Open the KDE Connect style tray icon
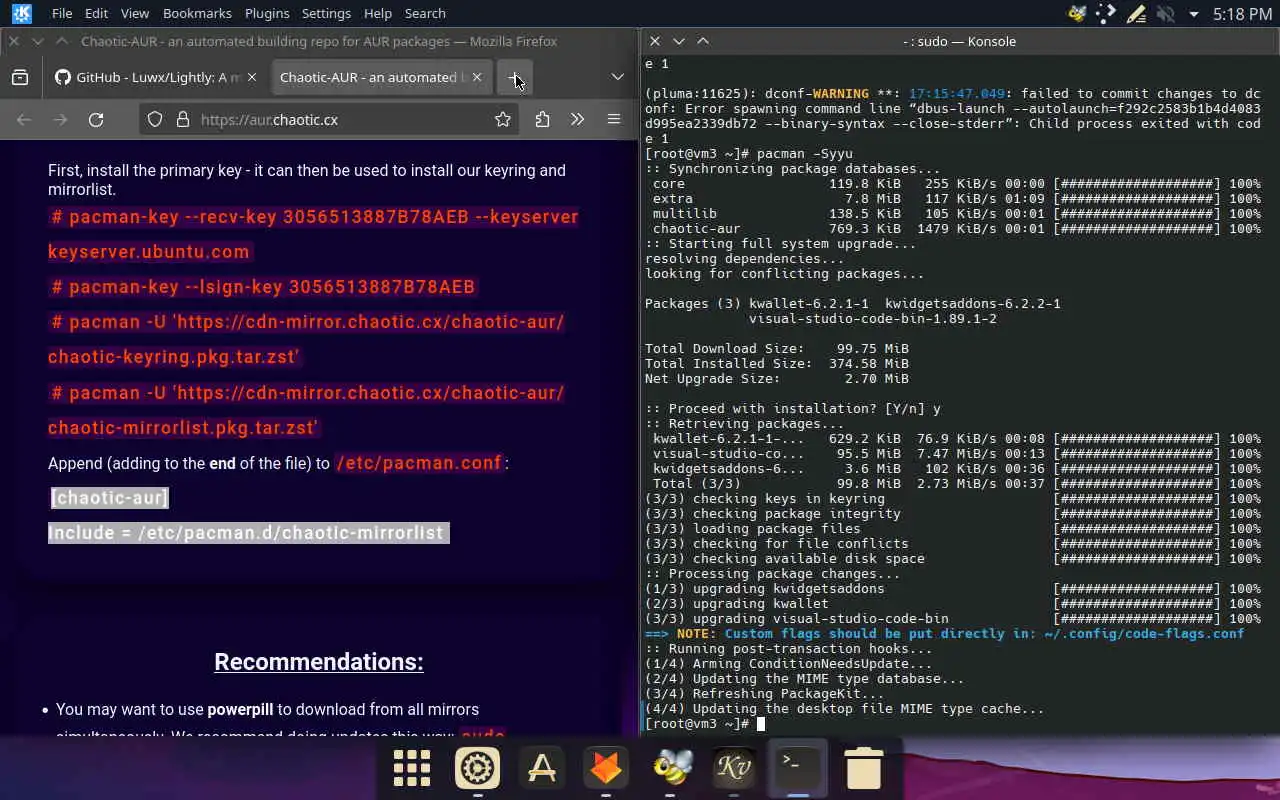Viewport: 1280px width, 800px height. pyautogui.click(x=1106, y=14)
